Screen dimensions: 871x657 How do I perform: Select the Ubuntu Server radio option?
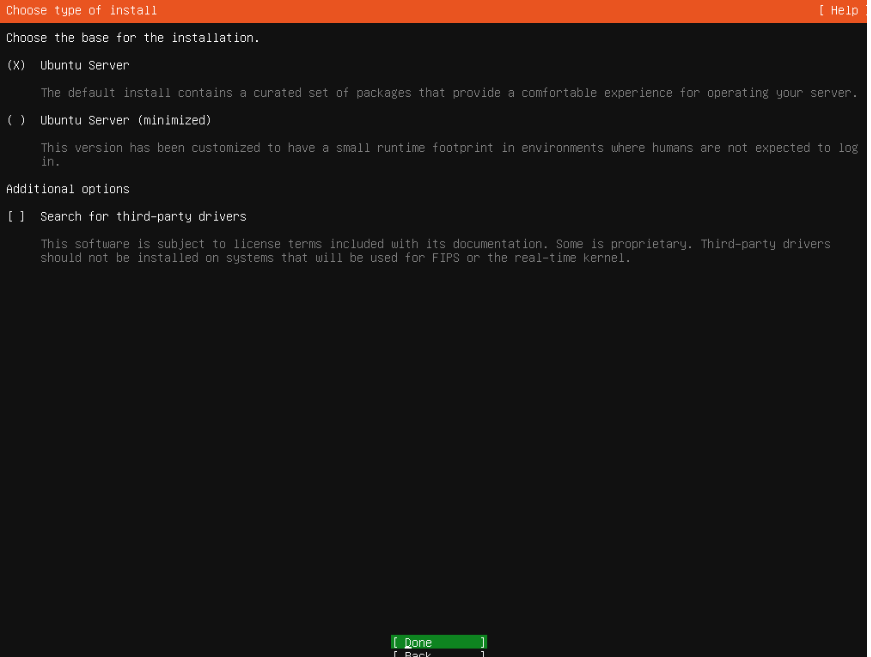coord(68,66)
